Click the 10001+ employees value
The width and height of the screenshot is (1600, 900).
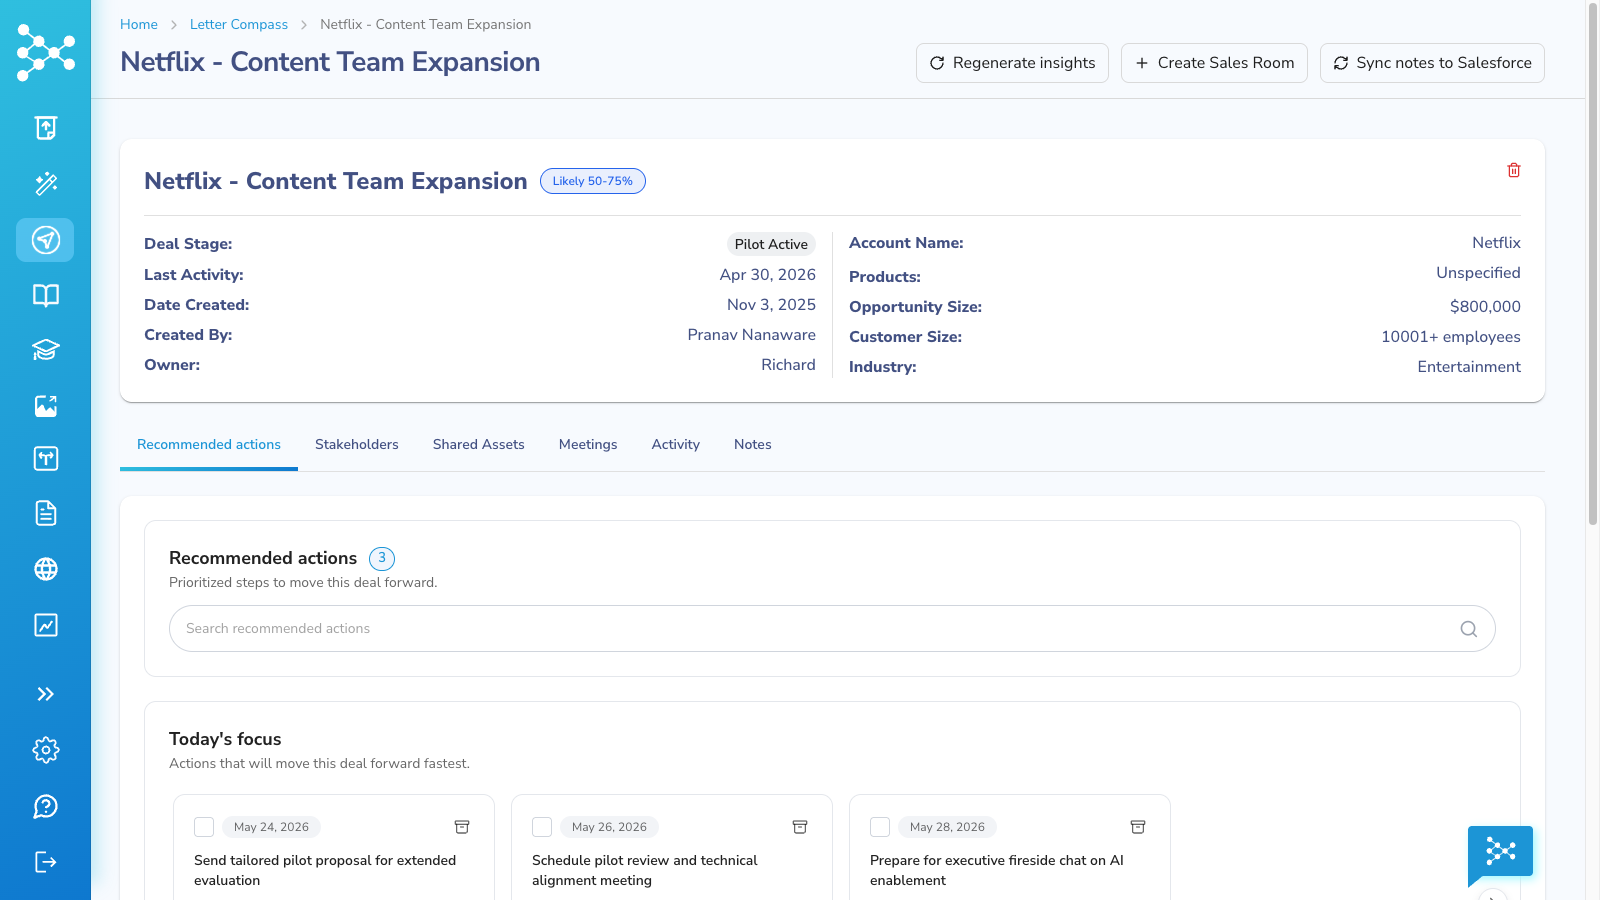pyautogui.click(x=1451, y=337)
